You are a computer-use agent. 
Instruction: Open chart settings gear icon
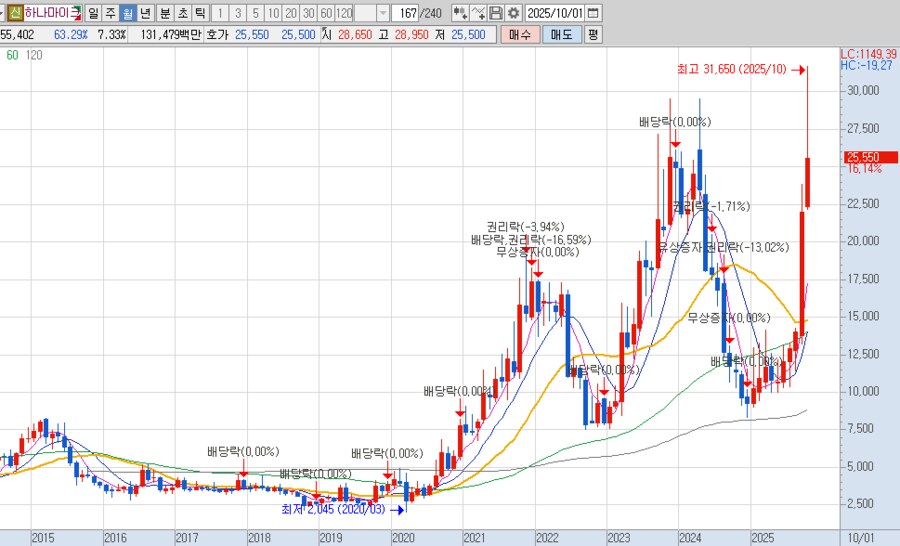click(513, 13)
